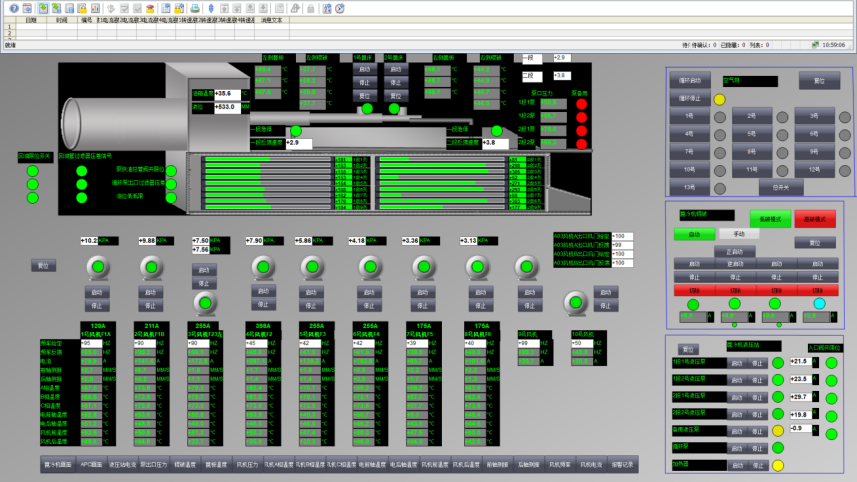This screenshot has height=482, width=857.
Task: Switch to 手动 manual mode
Action: pos(739,234)
